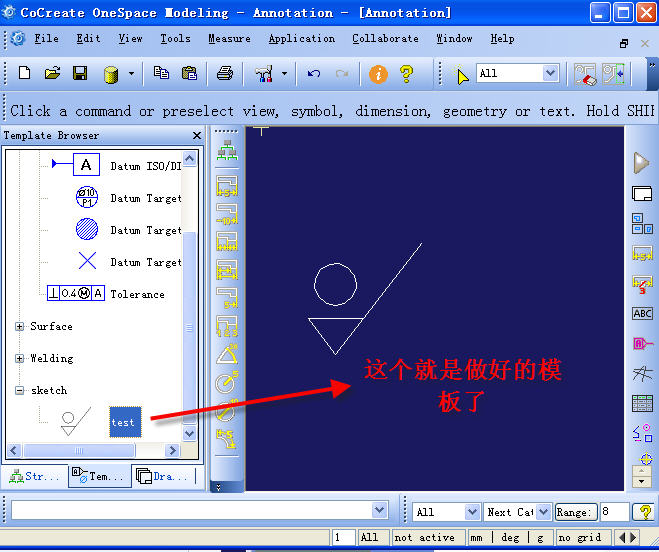The width and height of the screenshot is (659, 552).
Task: Open the Next Cat dropdown
Action: pyautogui.click(x=543, y=512)
